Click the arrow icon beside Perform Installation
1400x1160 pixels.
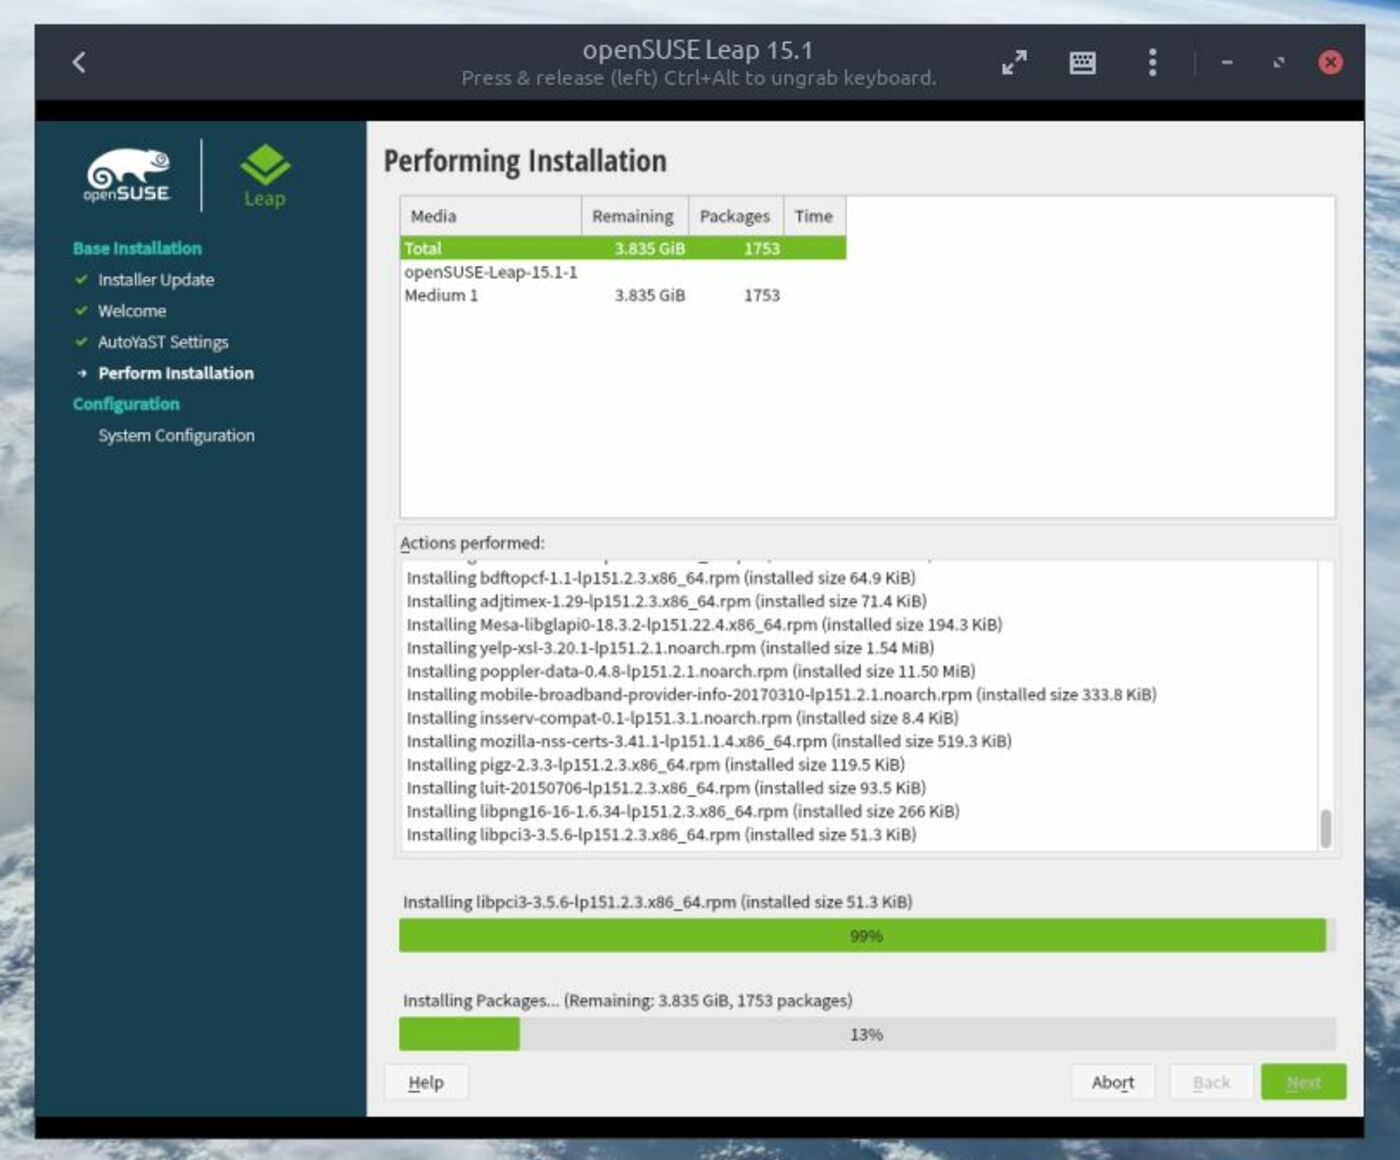82,373
